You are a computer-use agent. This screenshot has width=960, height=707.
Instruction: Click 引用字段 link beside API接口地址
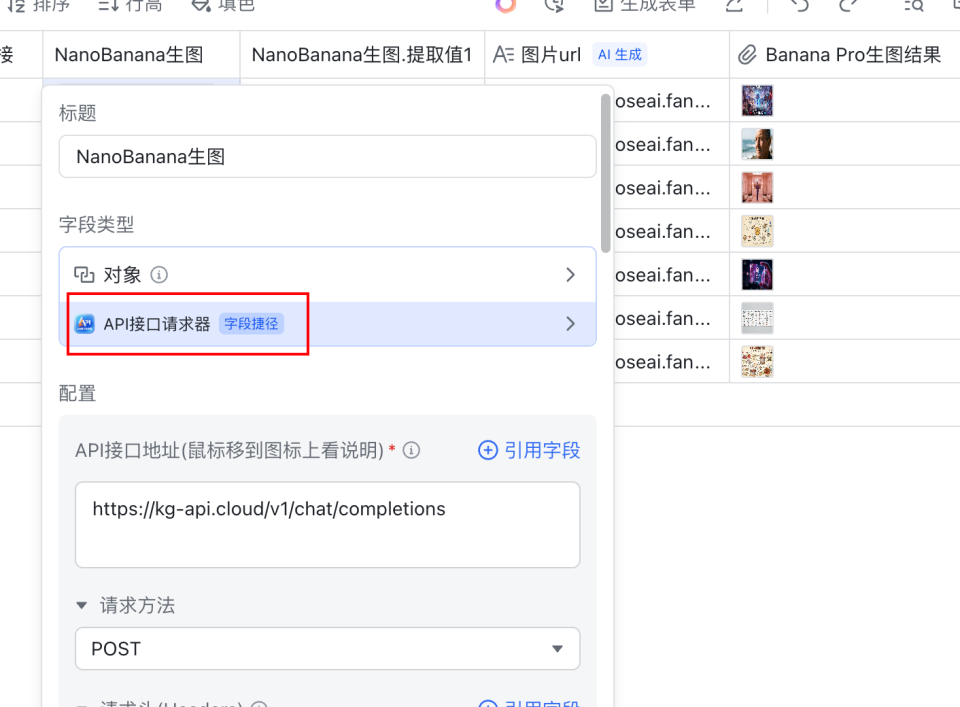(x=528, y=450)
